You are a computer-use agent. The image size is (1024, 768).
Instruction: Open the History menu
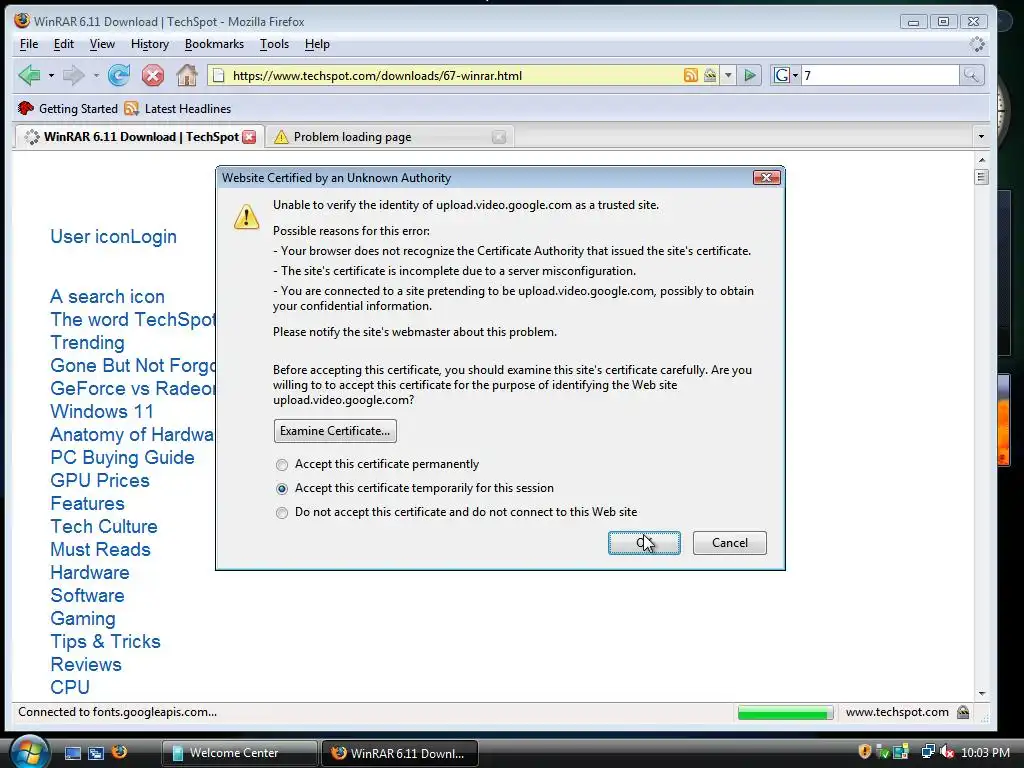150,44
